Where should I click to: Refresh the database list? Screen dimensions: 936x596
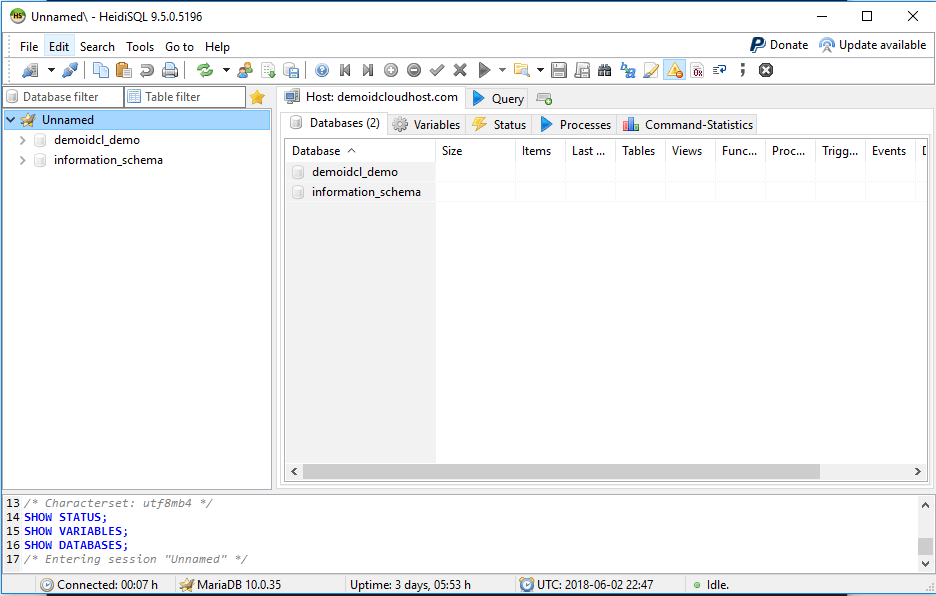(207, 70)
